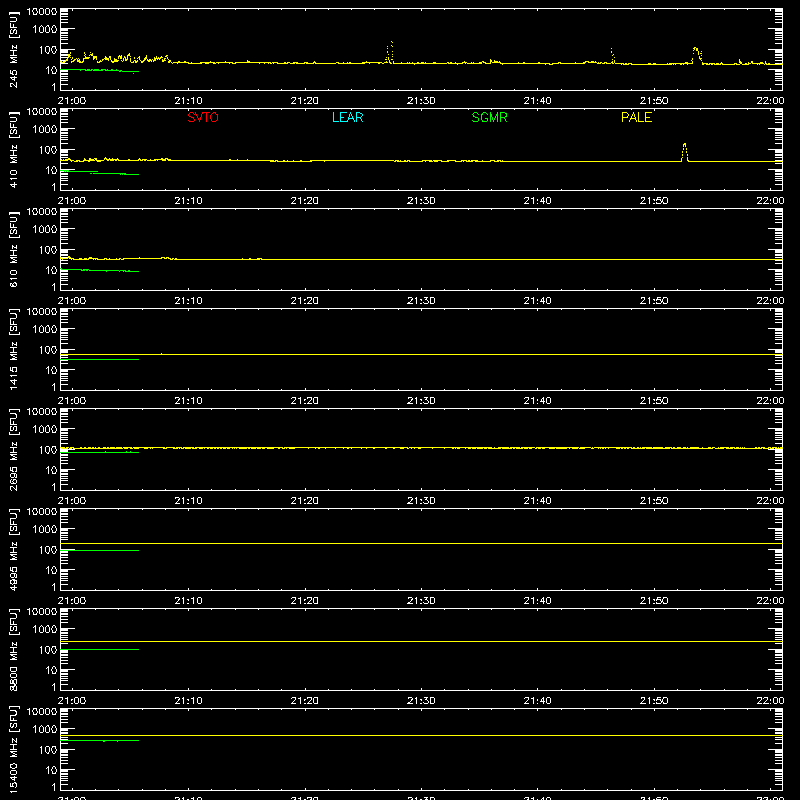800x800 pixels.
Task: Click the yellow PALE station label
Action: click(636, 117)
